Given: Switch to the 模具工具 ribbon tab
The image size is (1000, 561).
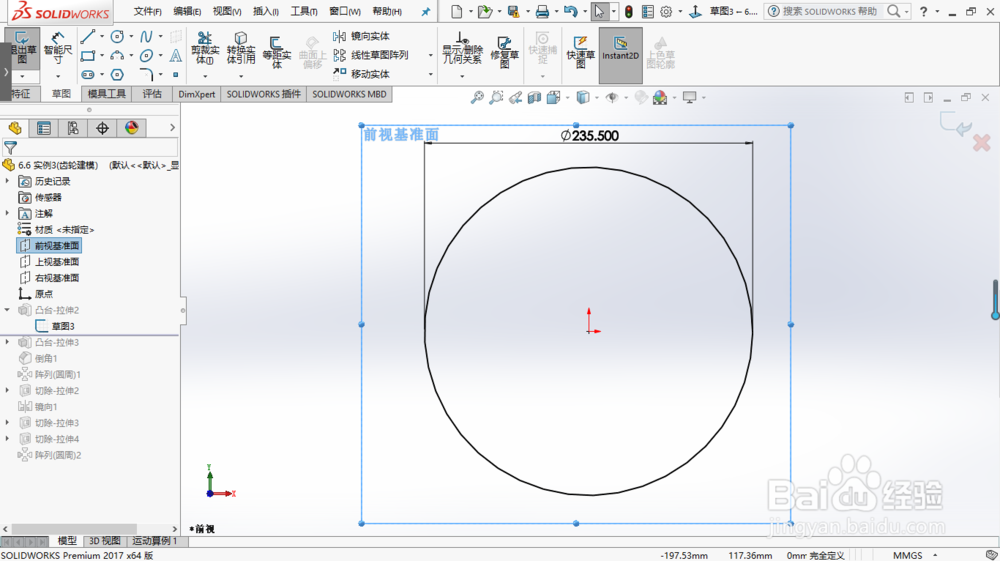Looking at the screenshot, I should click(107, 94).
